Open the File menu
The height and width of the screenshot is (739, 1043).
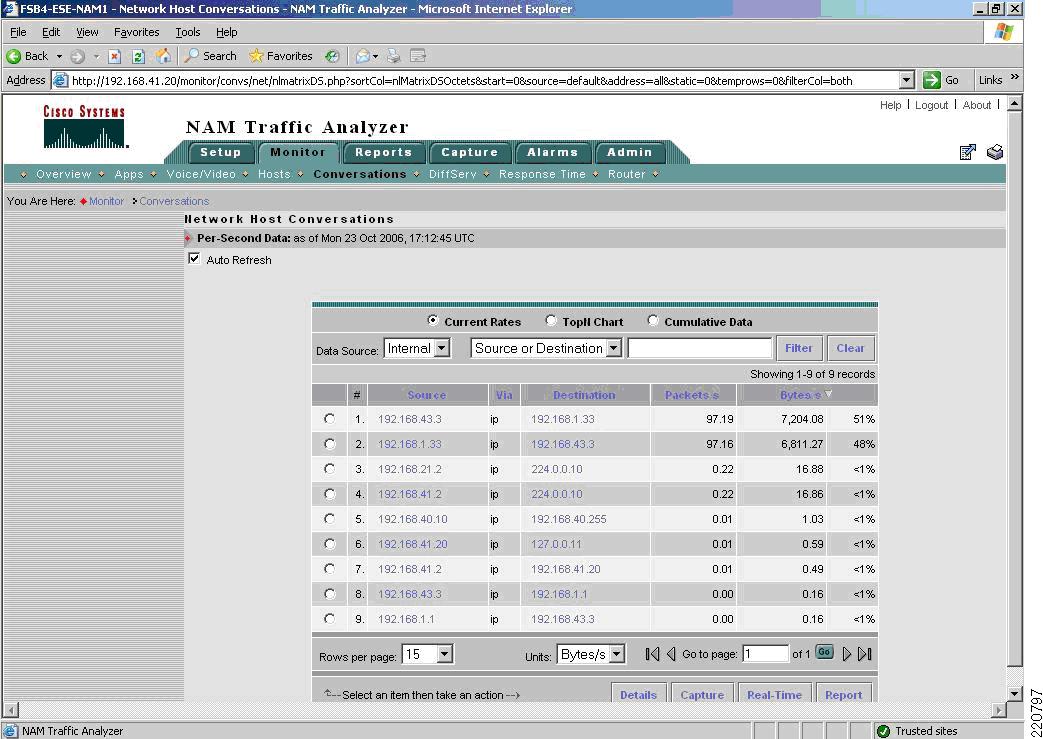18,32
